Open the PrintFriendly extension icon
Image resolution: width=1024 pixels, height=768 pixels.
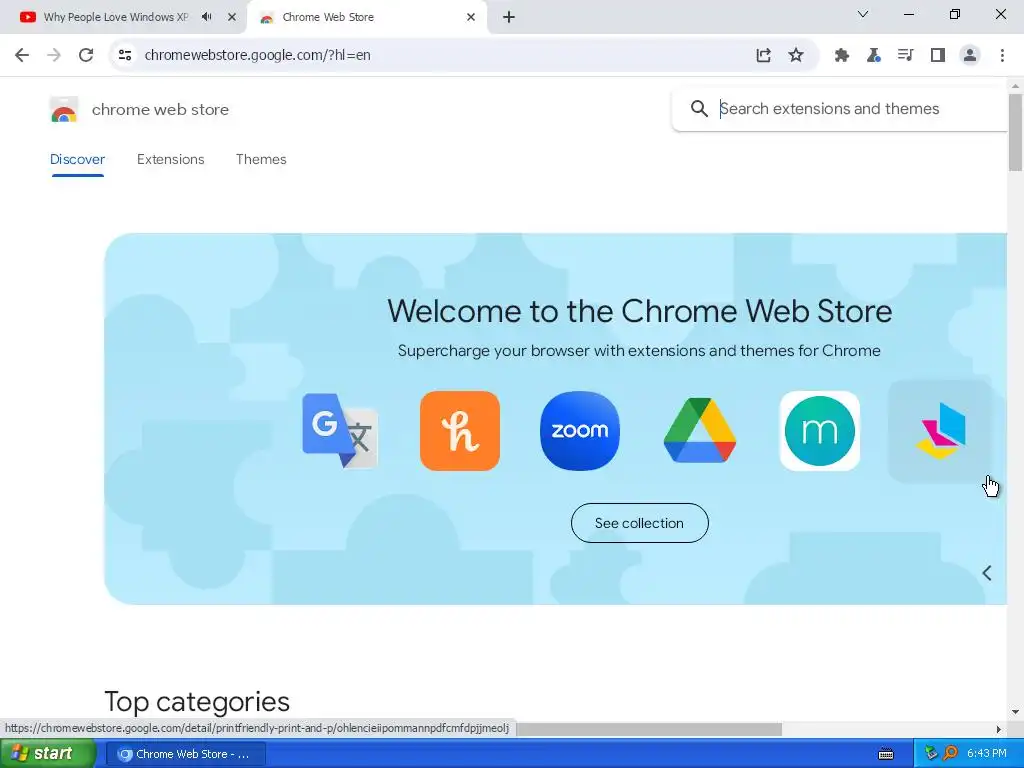[x=940, y=431]
